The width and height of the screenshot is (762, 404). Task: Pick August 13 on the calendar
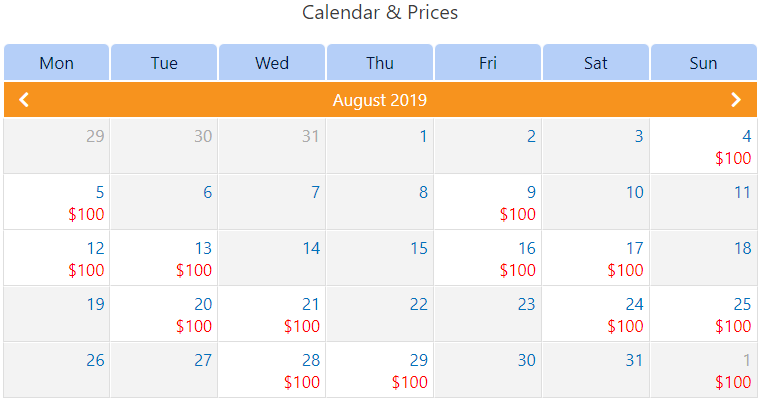click(164, 258)
